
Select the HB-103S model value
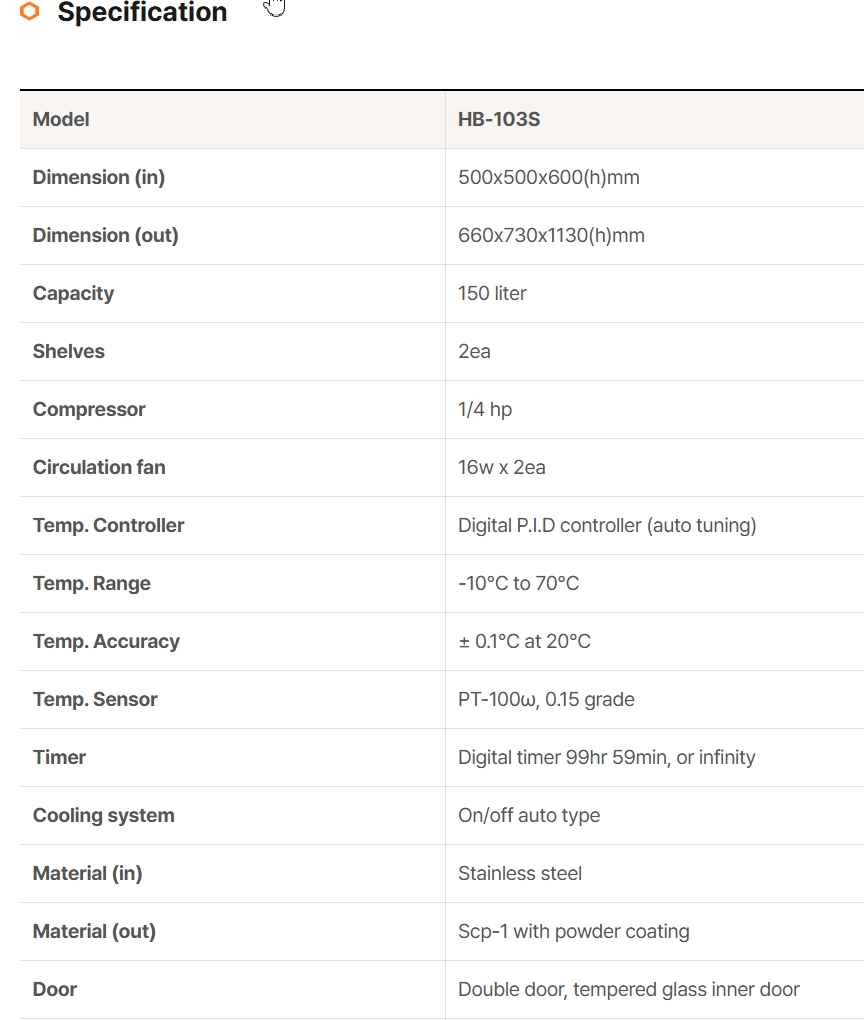tap(499, 119)
